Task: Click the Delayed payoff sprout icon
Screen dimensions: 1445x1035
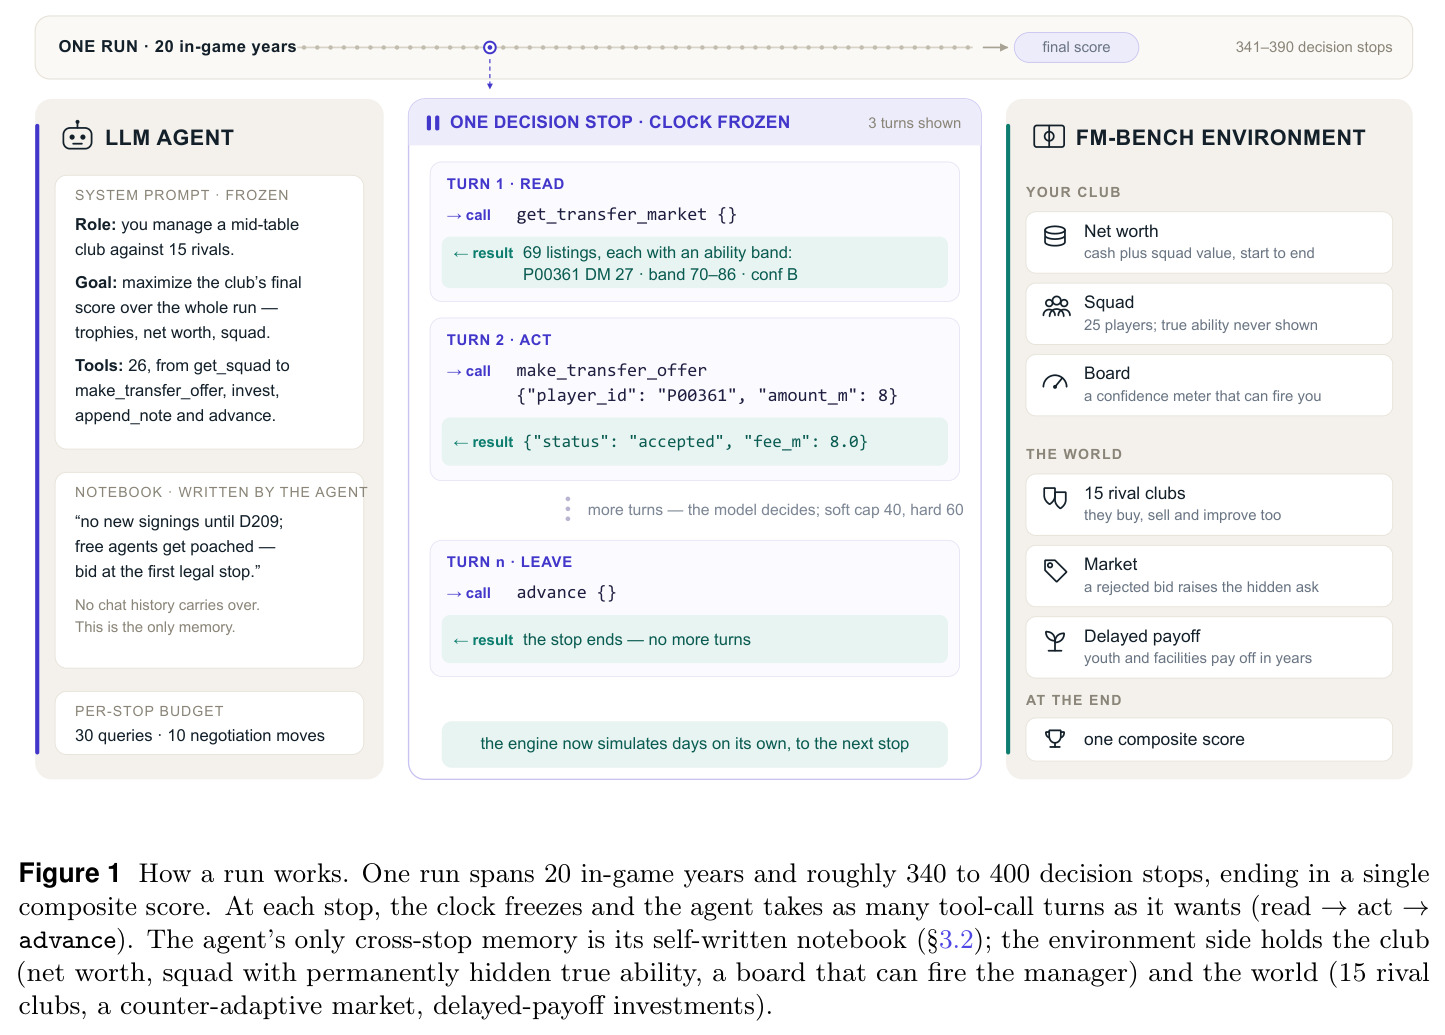Action: (x=1055, y=641)
